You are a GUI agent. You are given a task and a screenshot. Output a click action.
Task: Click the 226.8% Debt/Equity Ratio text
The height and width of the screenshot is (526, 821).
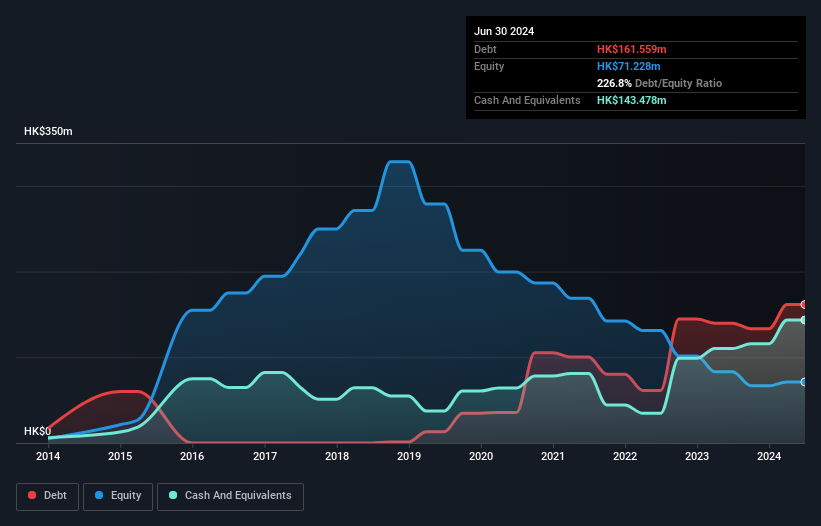(659, 84)
